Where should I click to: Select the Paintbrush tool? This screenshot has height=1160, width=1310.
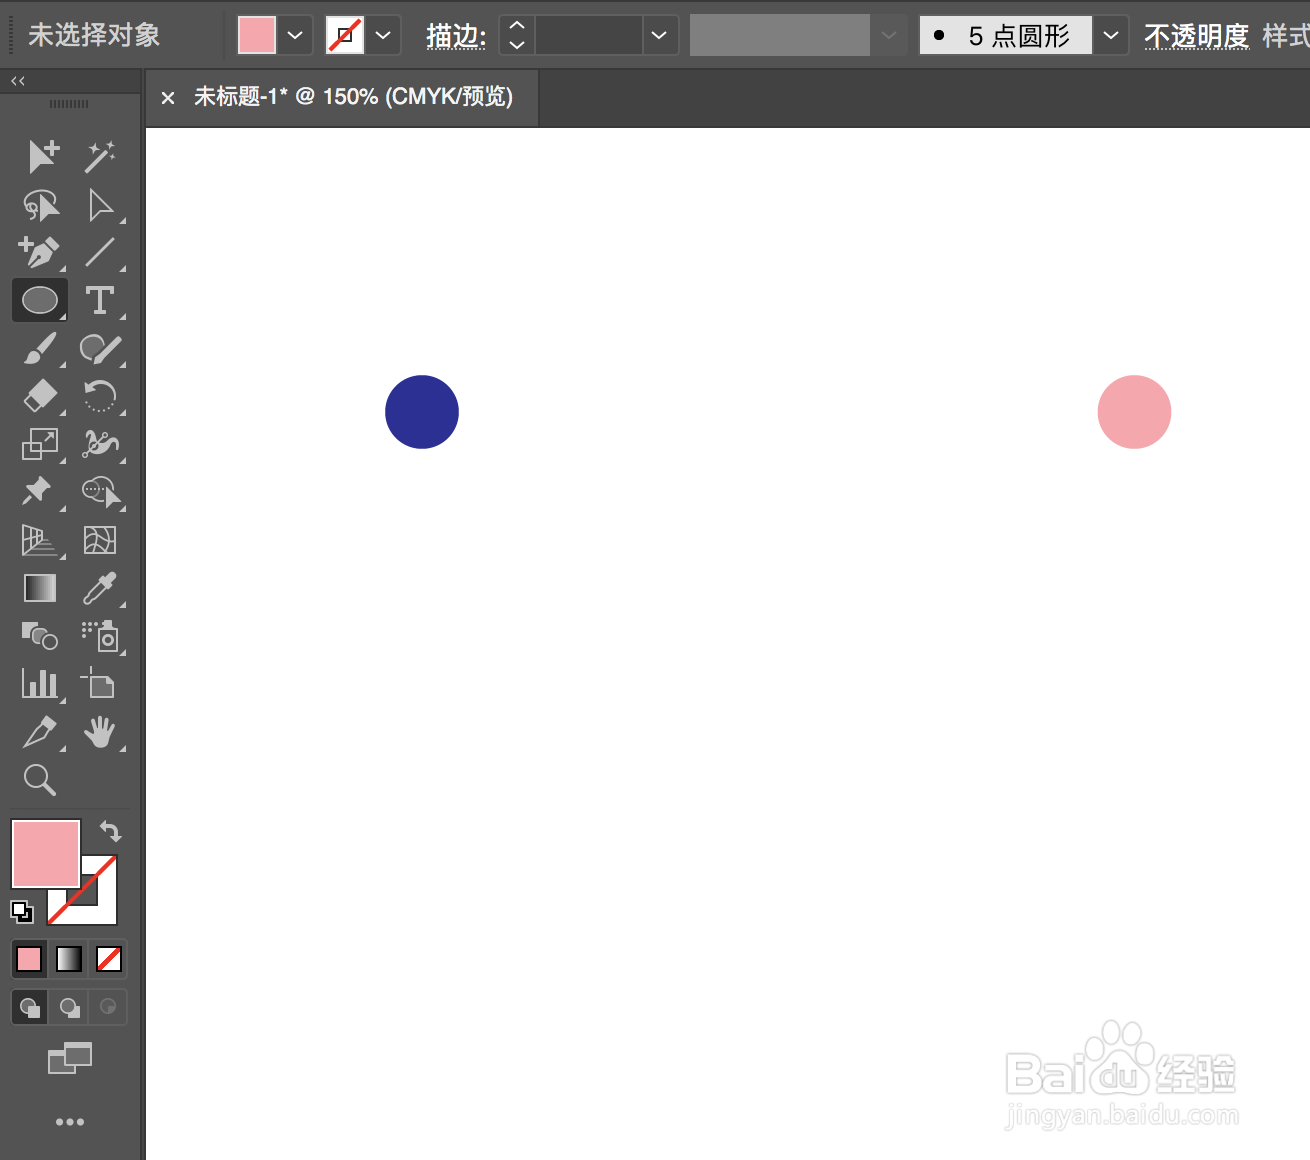point(42,349)
